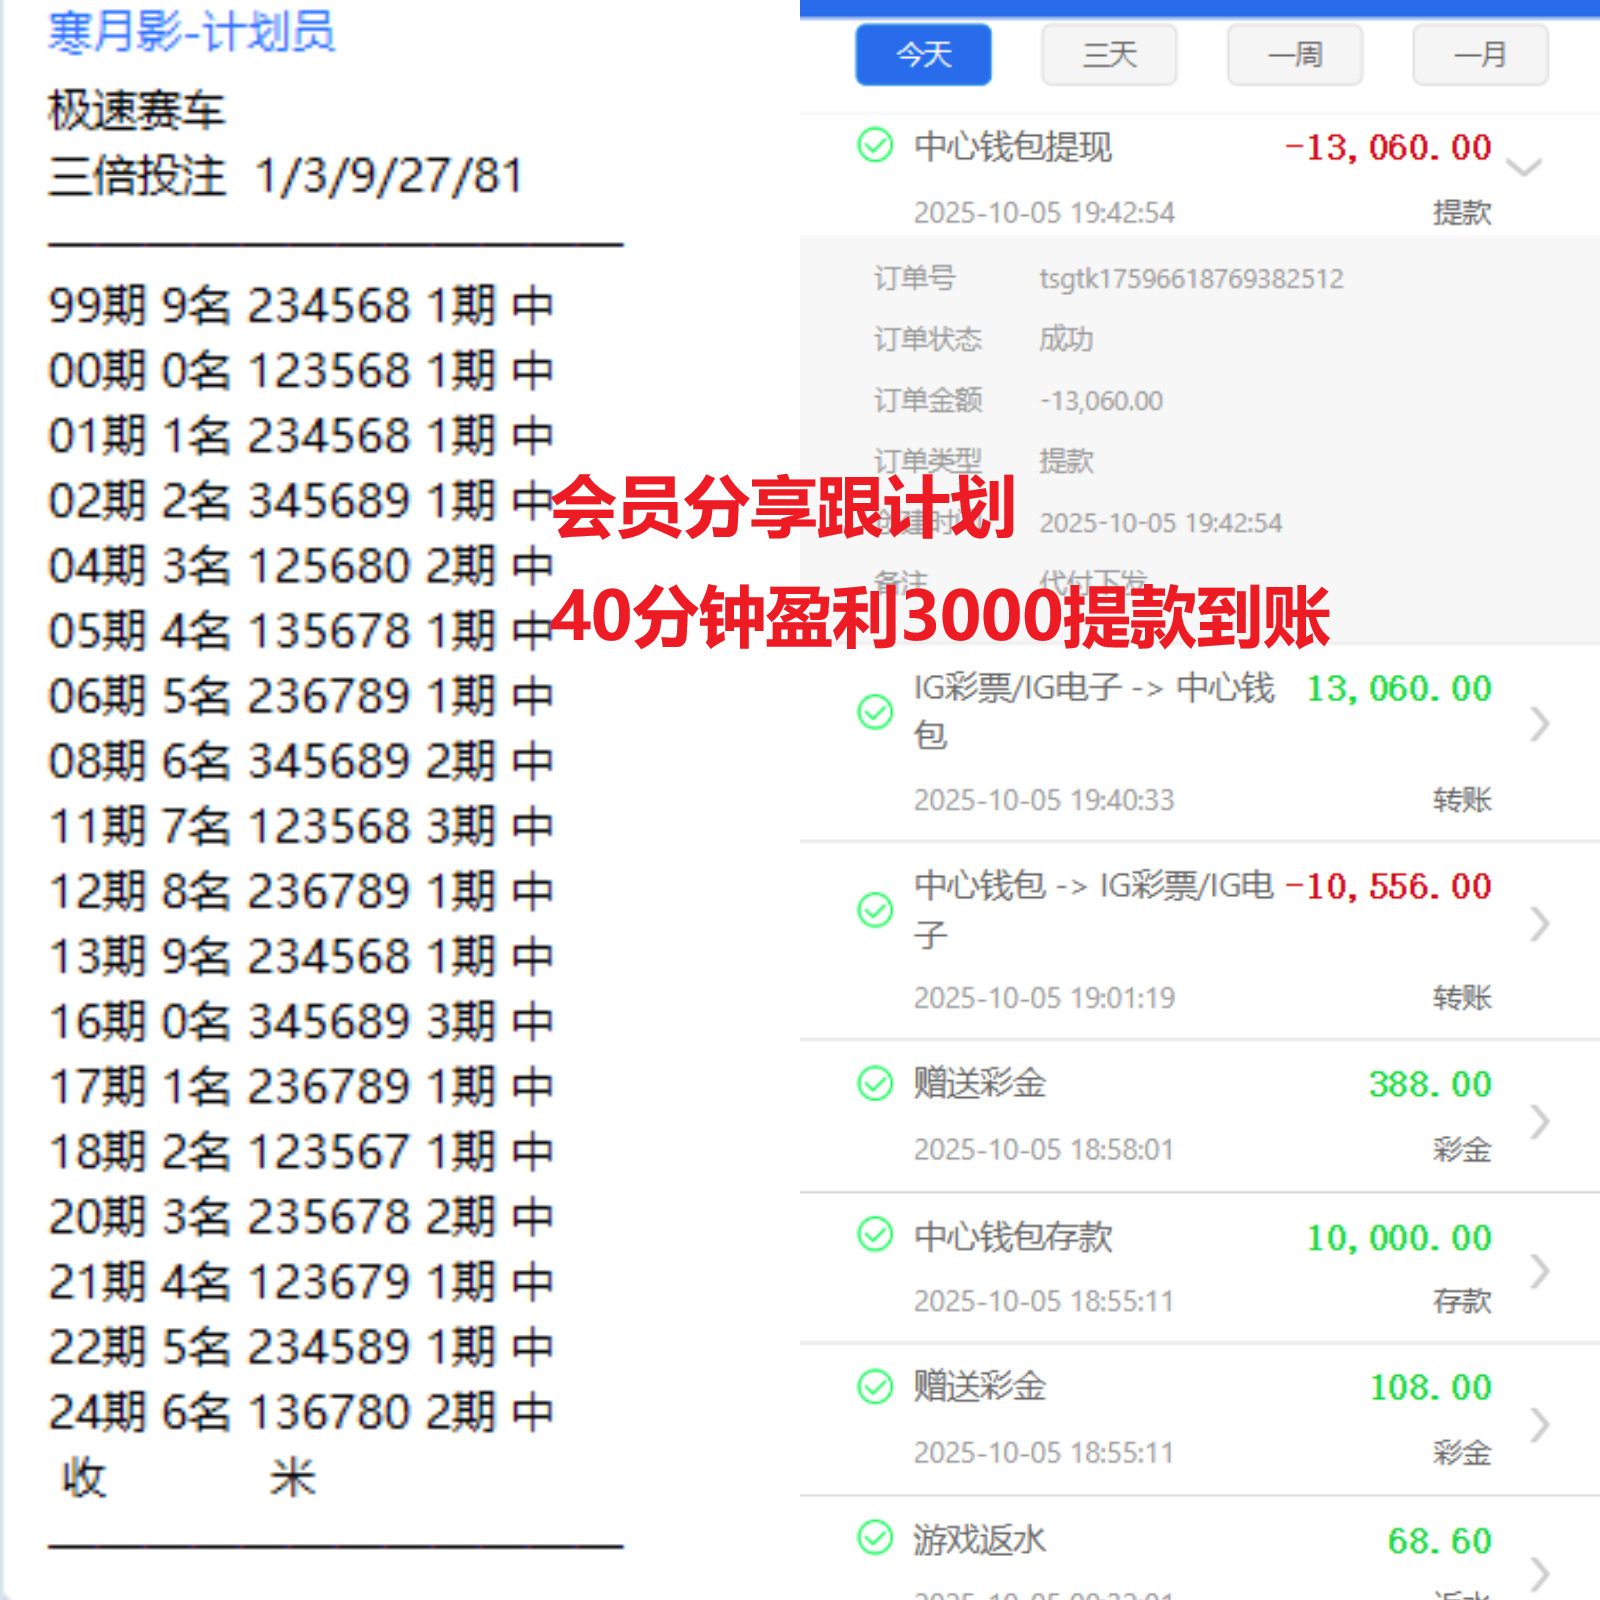Select the 一周 filter tab
The width and height of the screenshot is (1600, 1600).
[x=1293, y=55]
